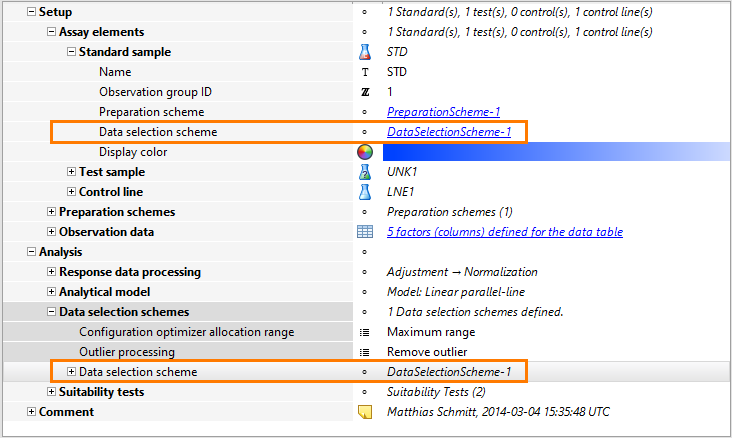This screenshot has width=732, height=438.
Task: Select the Preparation scheme row label
Action: pyautogui.click(x=151, y=112)
